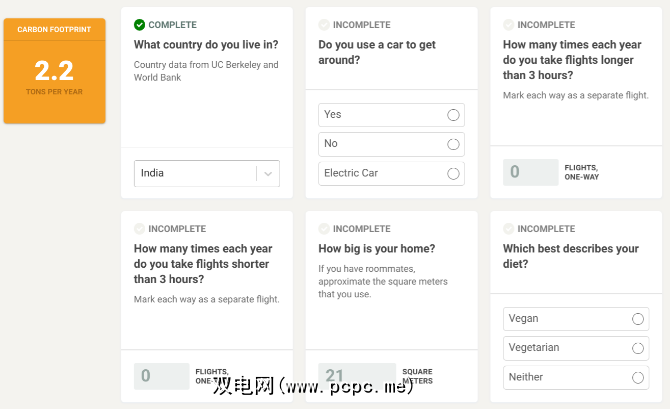Select Neither for diet
Viewport: 670px width, 409px height.
638,377
